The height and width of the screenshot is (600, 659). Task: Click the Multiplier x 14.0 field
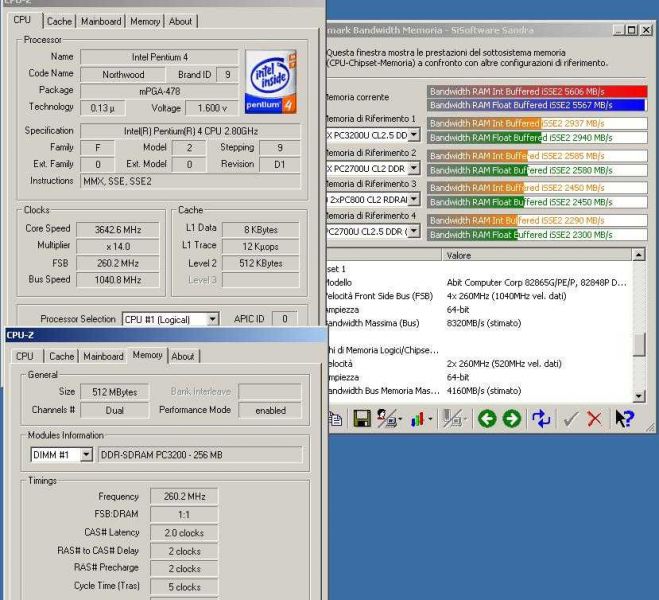pos(118,246)
